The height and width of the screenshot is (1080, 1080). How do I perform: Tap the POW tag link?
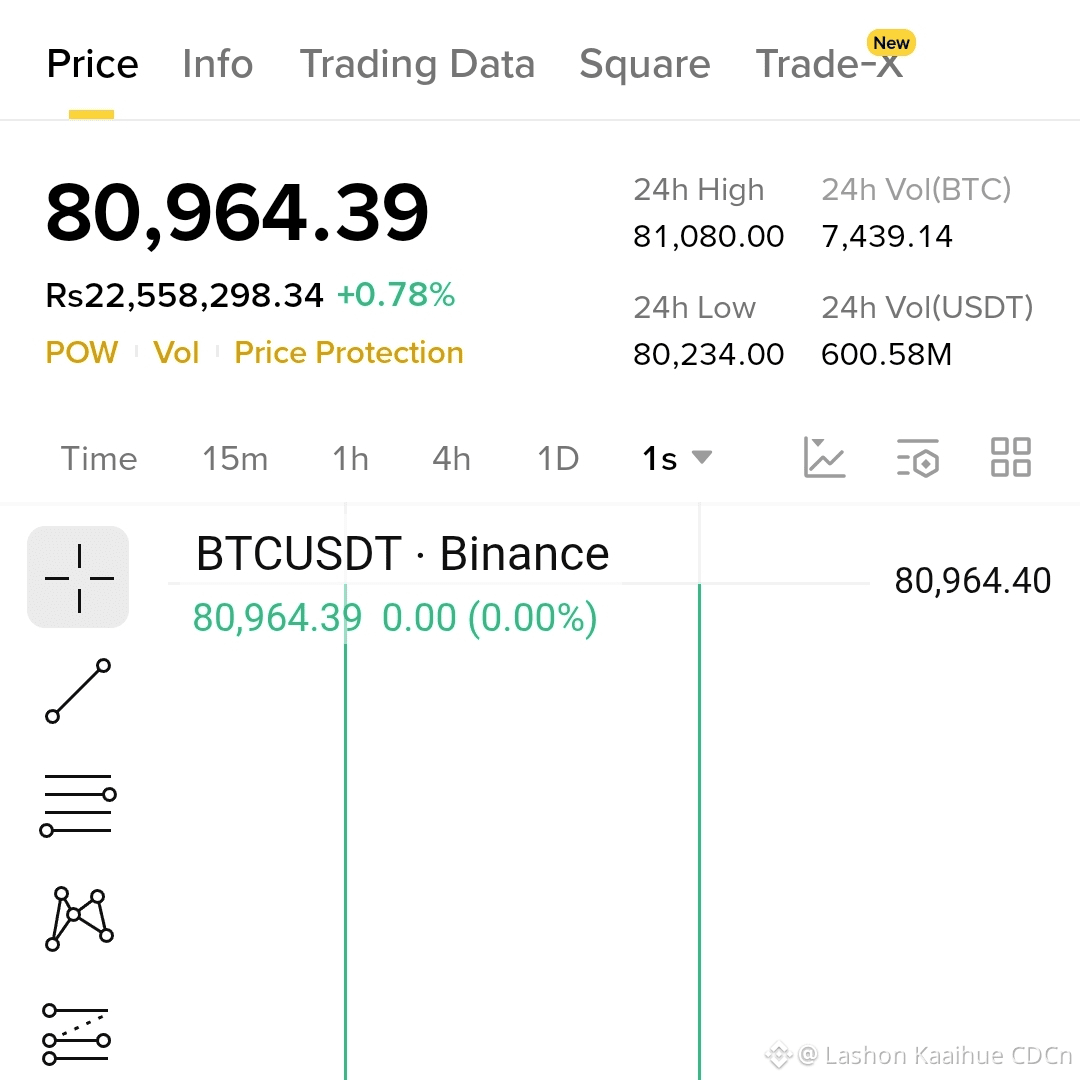click(82, 352)
